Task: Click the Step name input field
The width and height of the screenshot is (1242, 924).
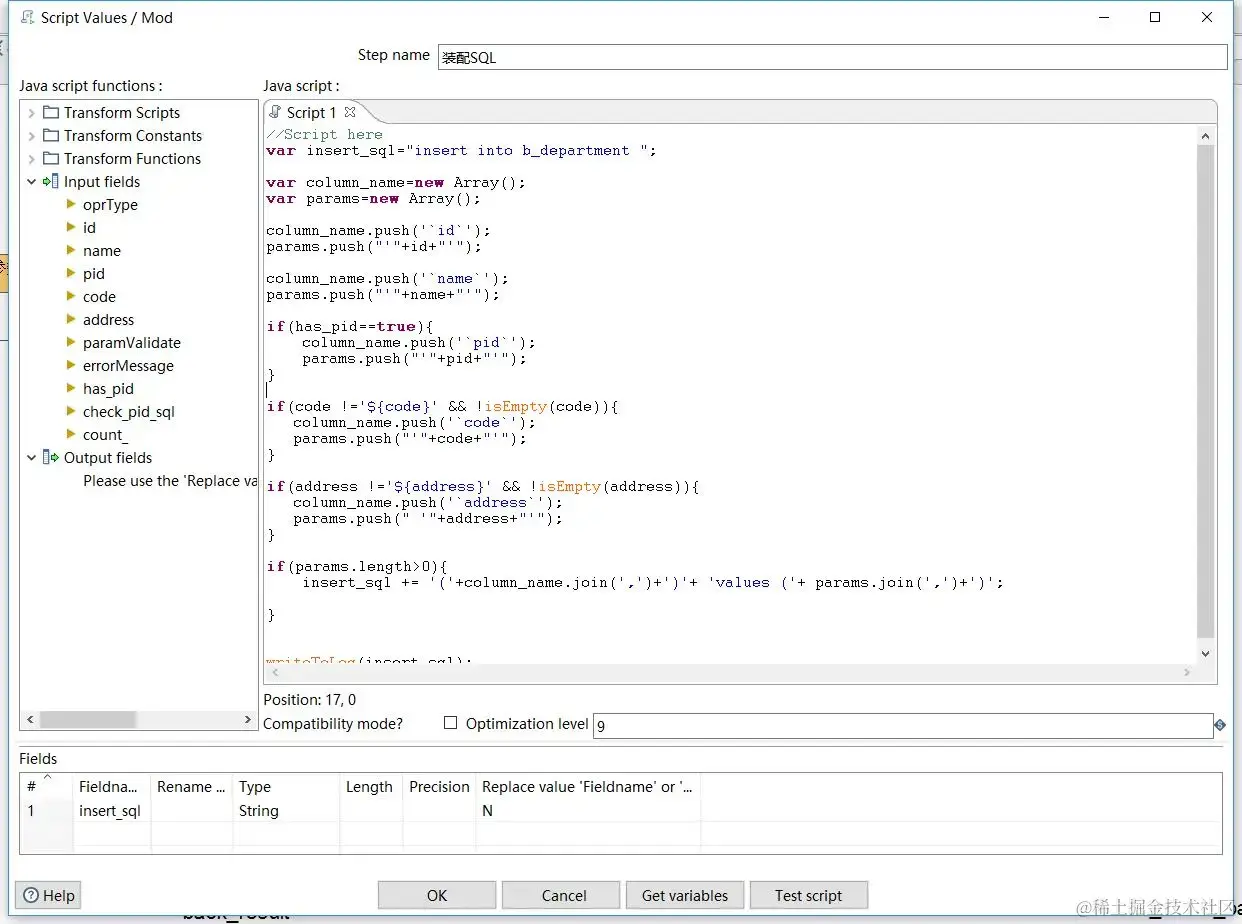Action: (x=832, y=57)
